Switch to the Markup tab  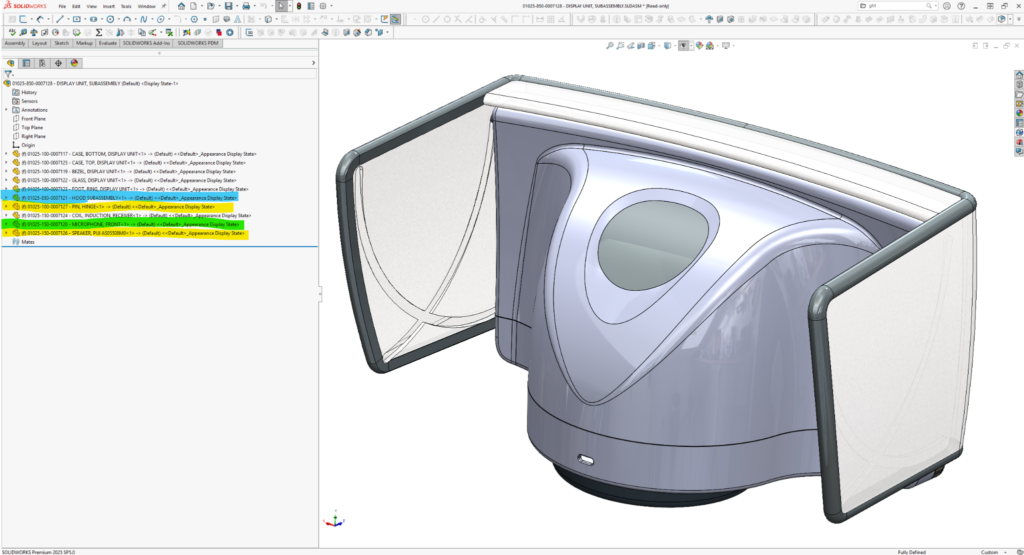(x=84, y=43)
